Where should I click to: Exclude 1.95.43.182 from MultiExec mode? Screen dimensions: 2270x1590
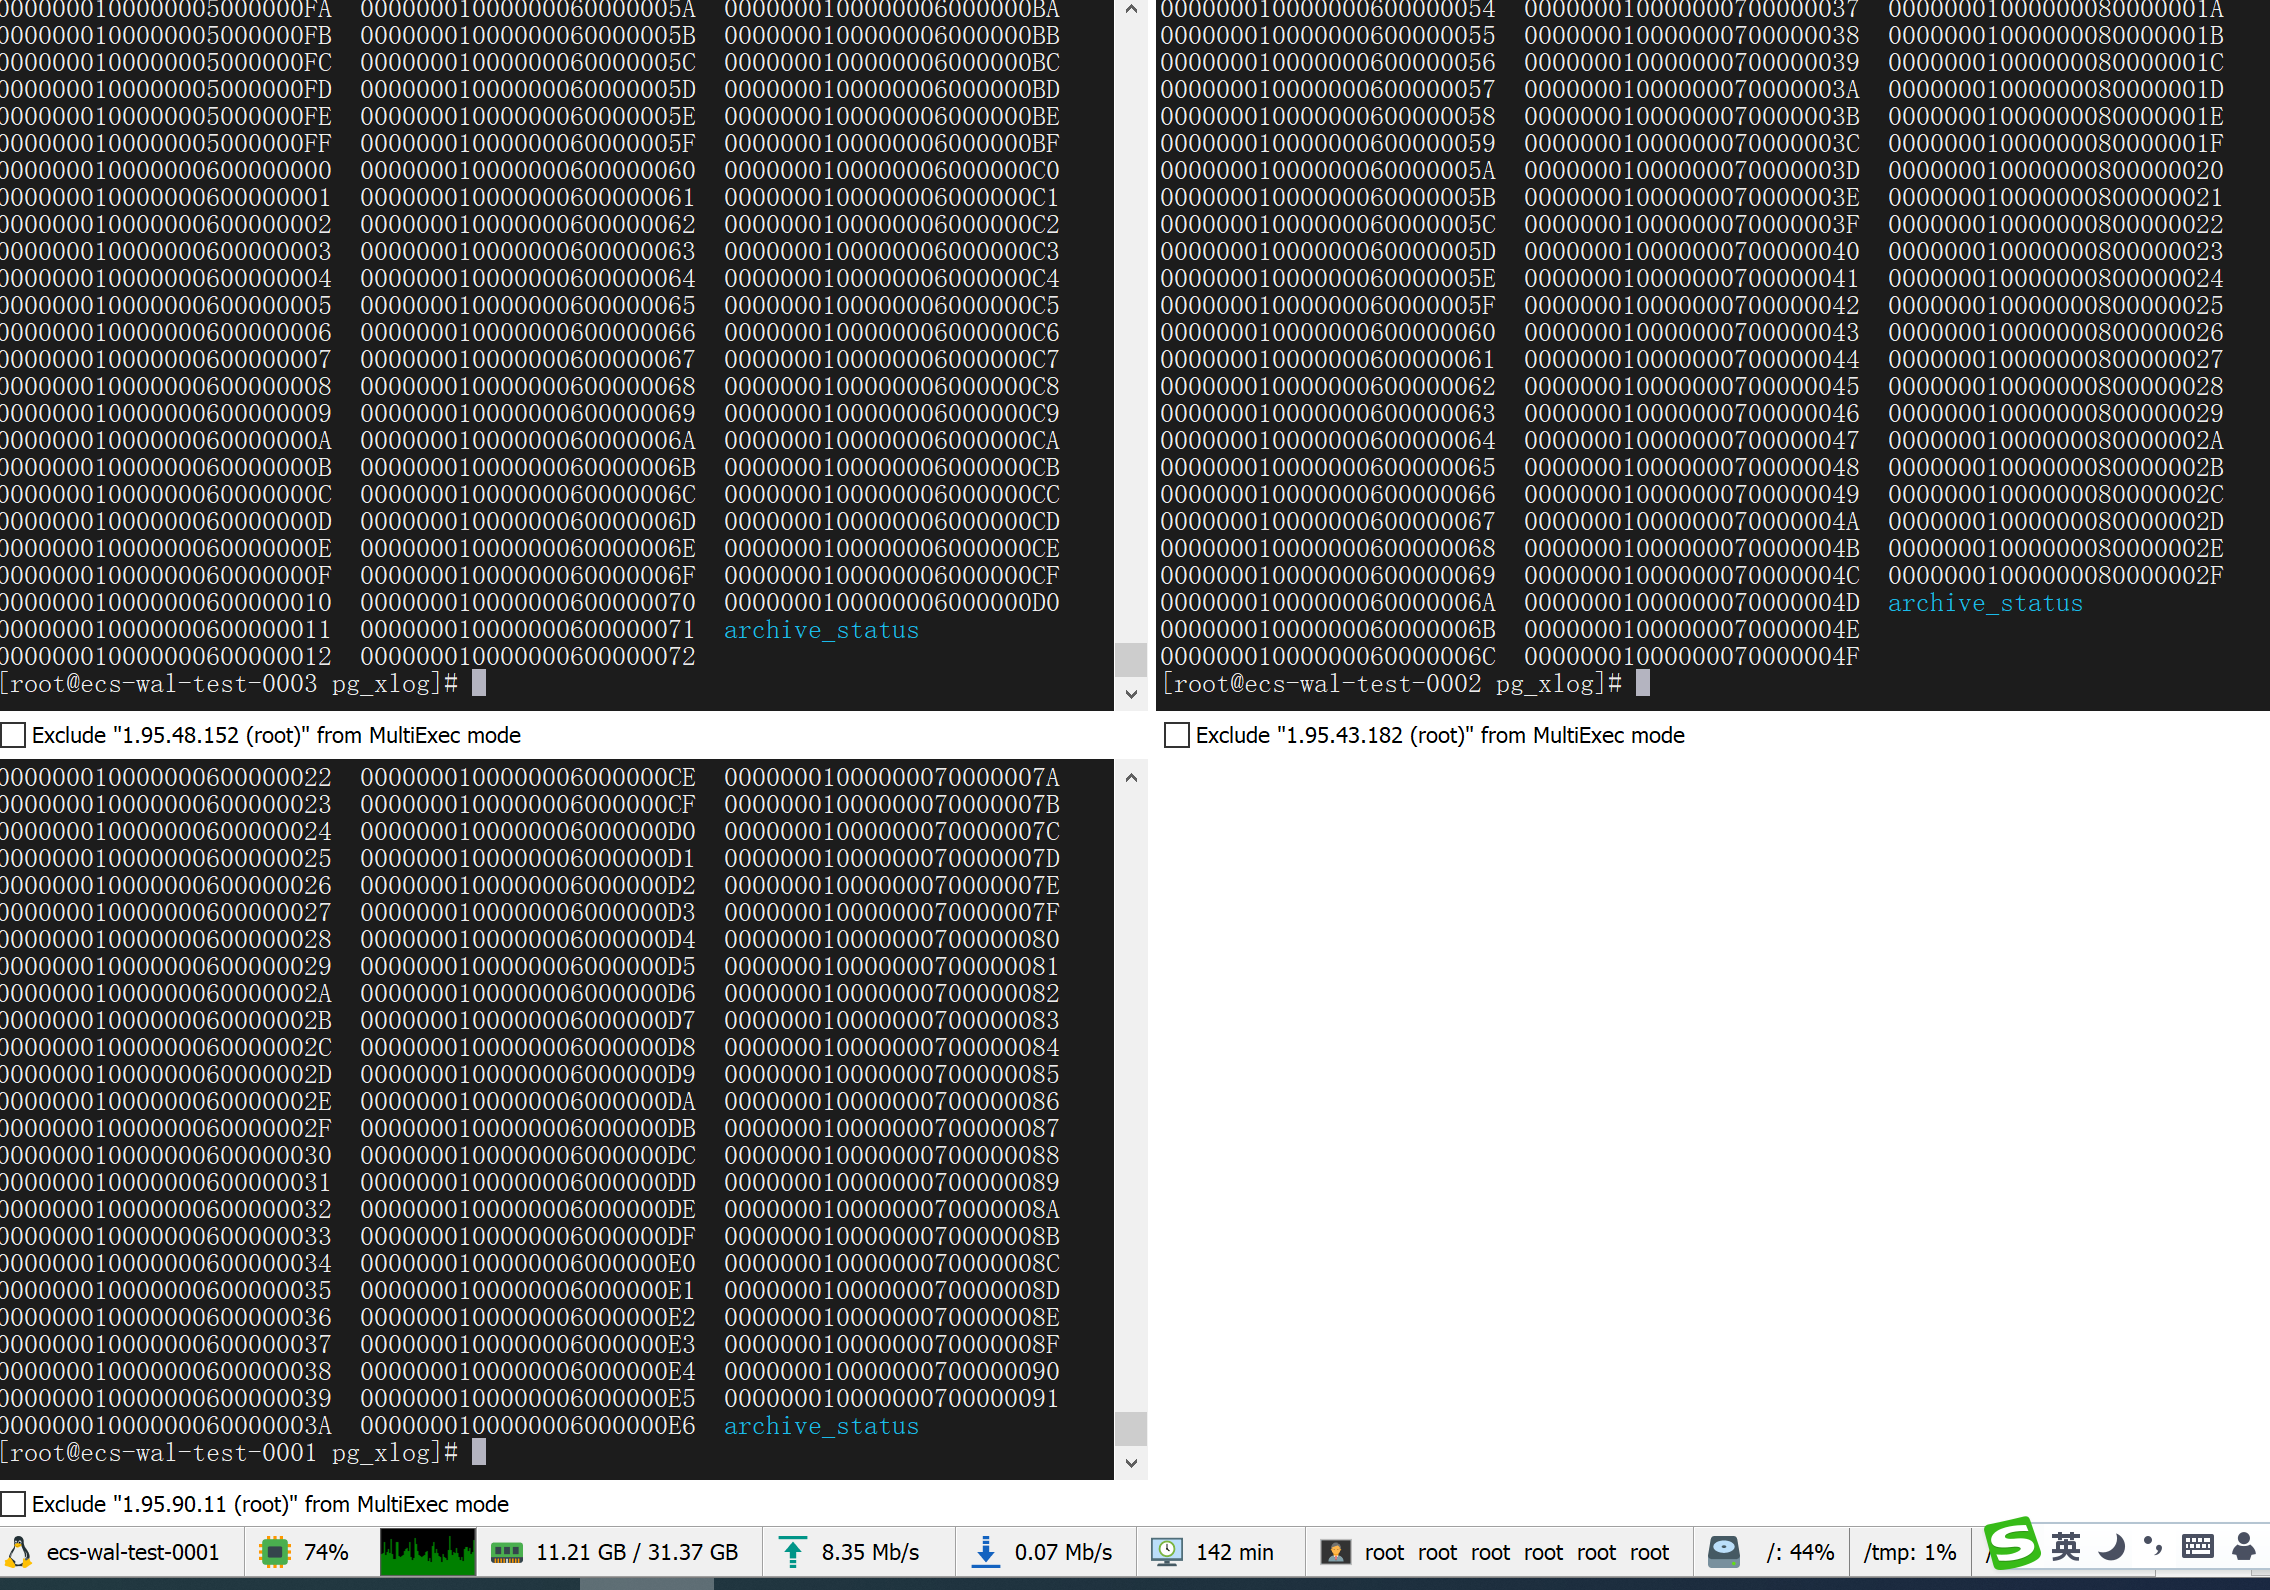tap(1177, 735)
